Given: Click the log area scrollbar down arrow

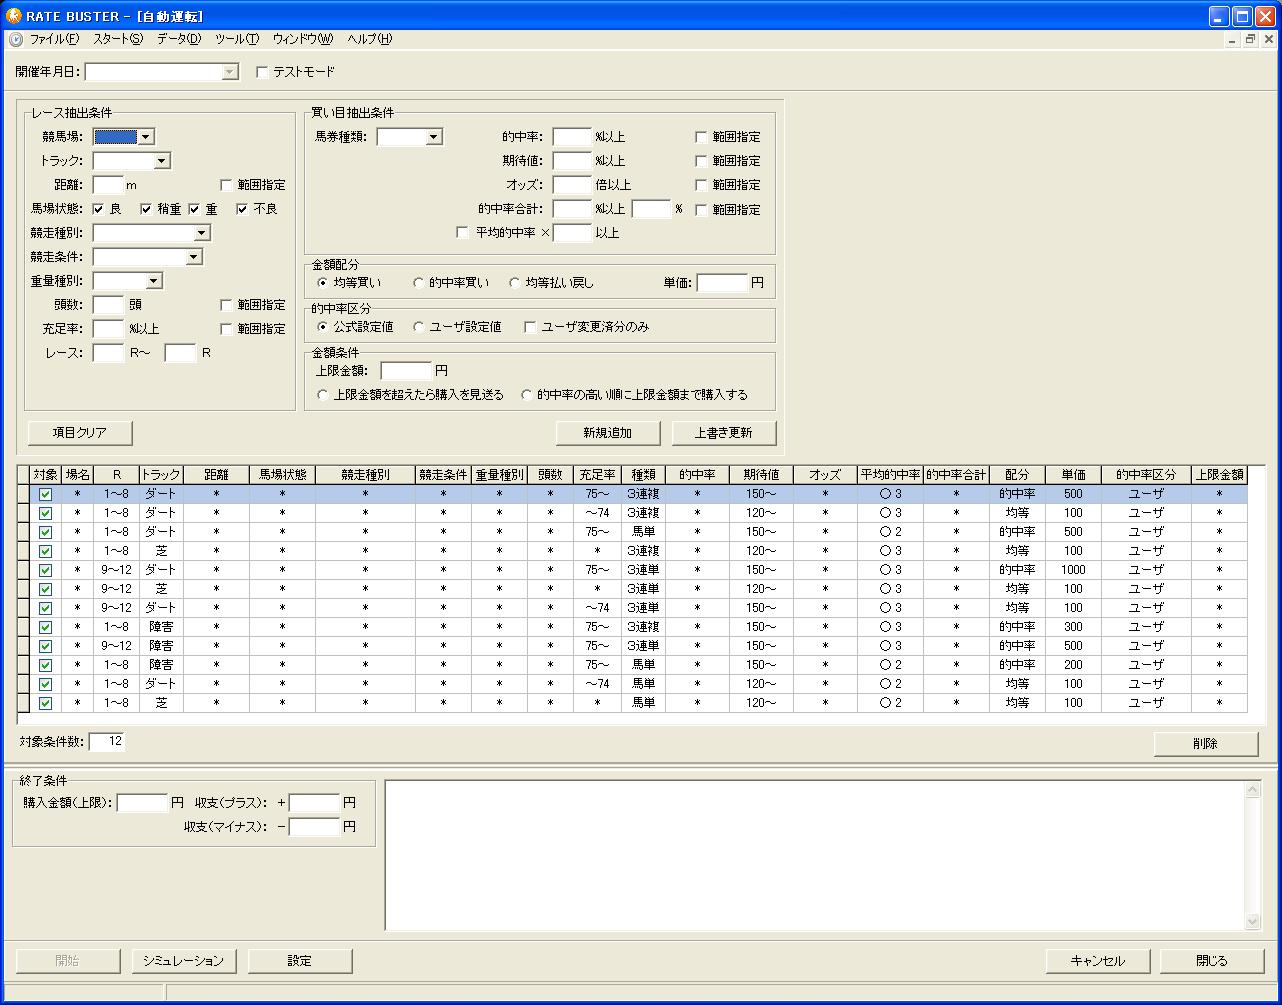Looking at the screenshot, I should [x=1253, y=921].
